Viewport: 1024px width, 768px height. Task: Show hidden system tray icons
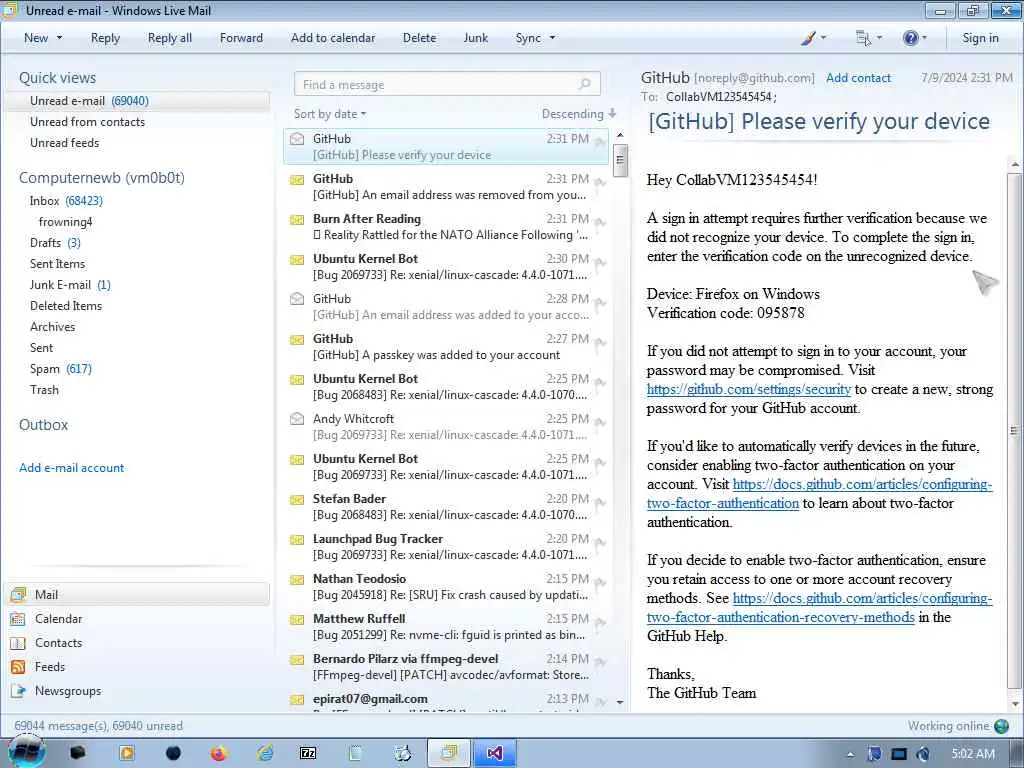[x=850, y=754]
